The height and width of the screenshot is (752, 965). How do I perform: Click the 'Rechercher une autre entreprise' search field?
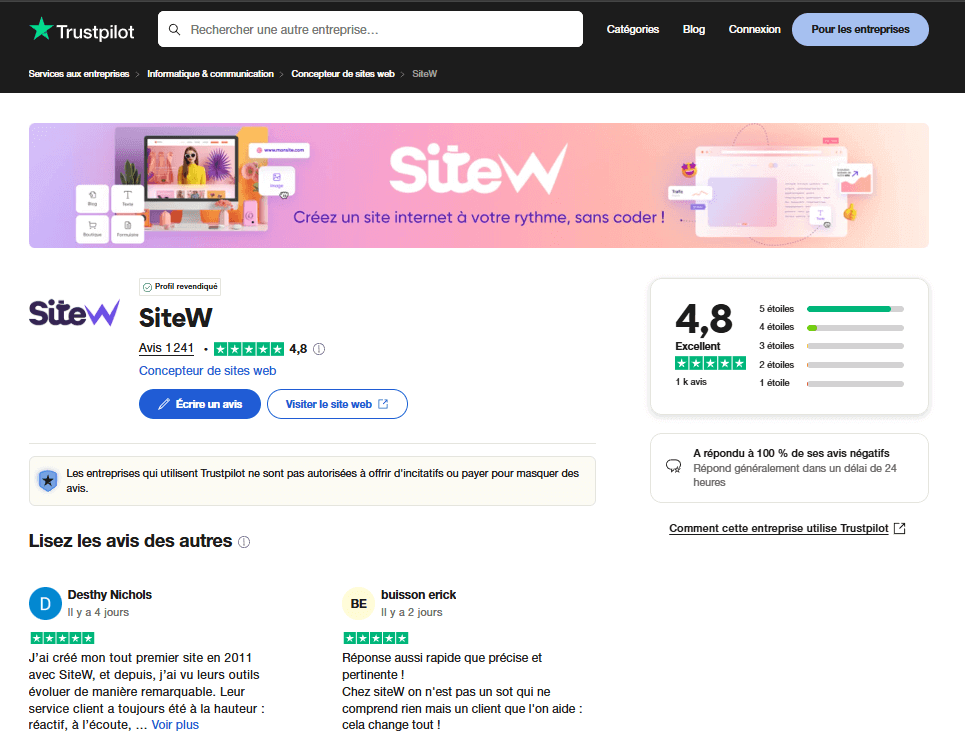click(x=380, y=30)
